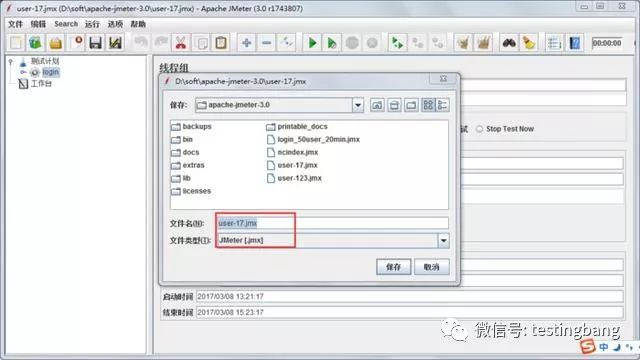This screenshot has width=640, height=360.
Task: Click the Home folder dialog icon
Action: pos(394,105)
